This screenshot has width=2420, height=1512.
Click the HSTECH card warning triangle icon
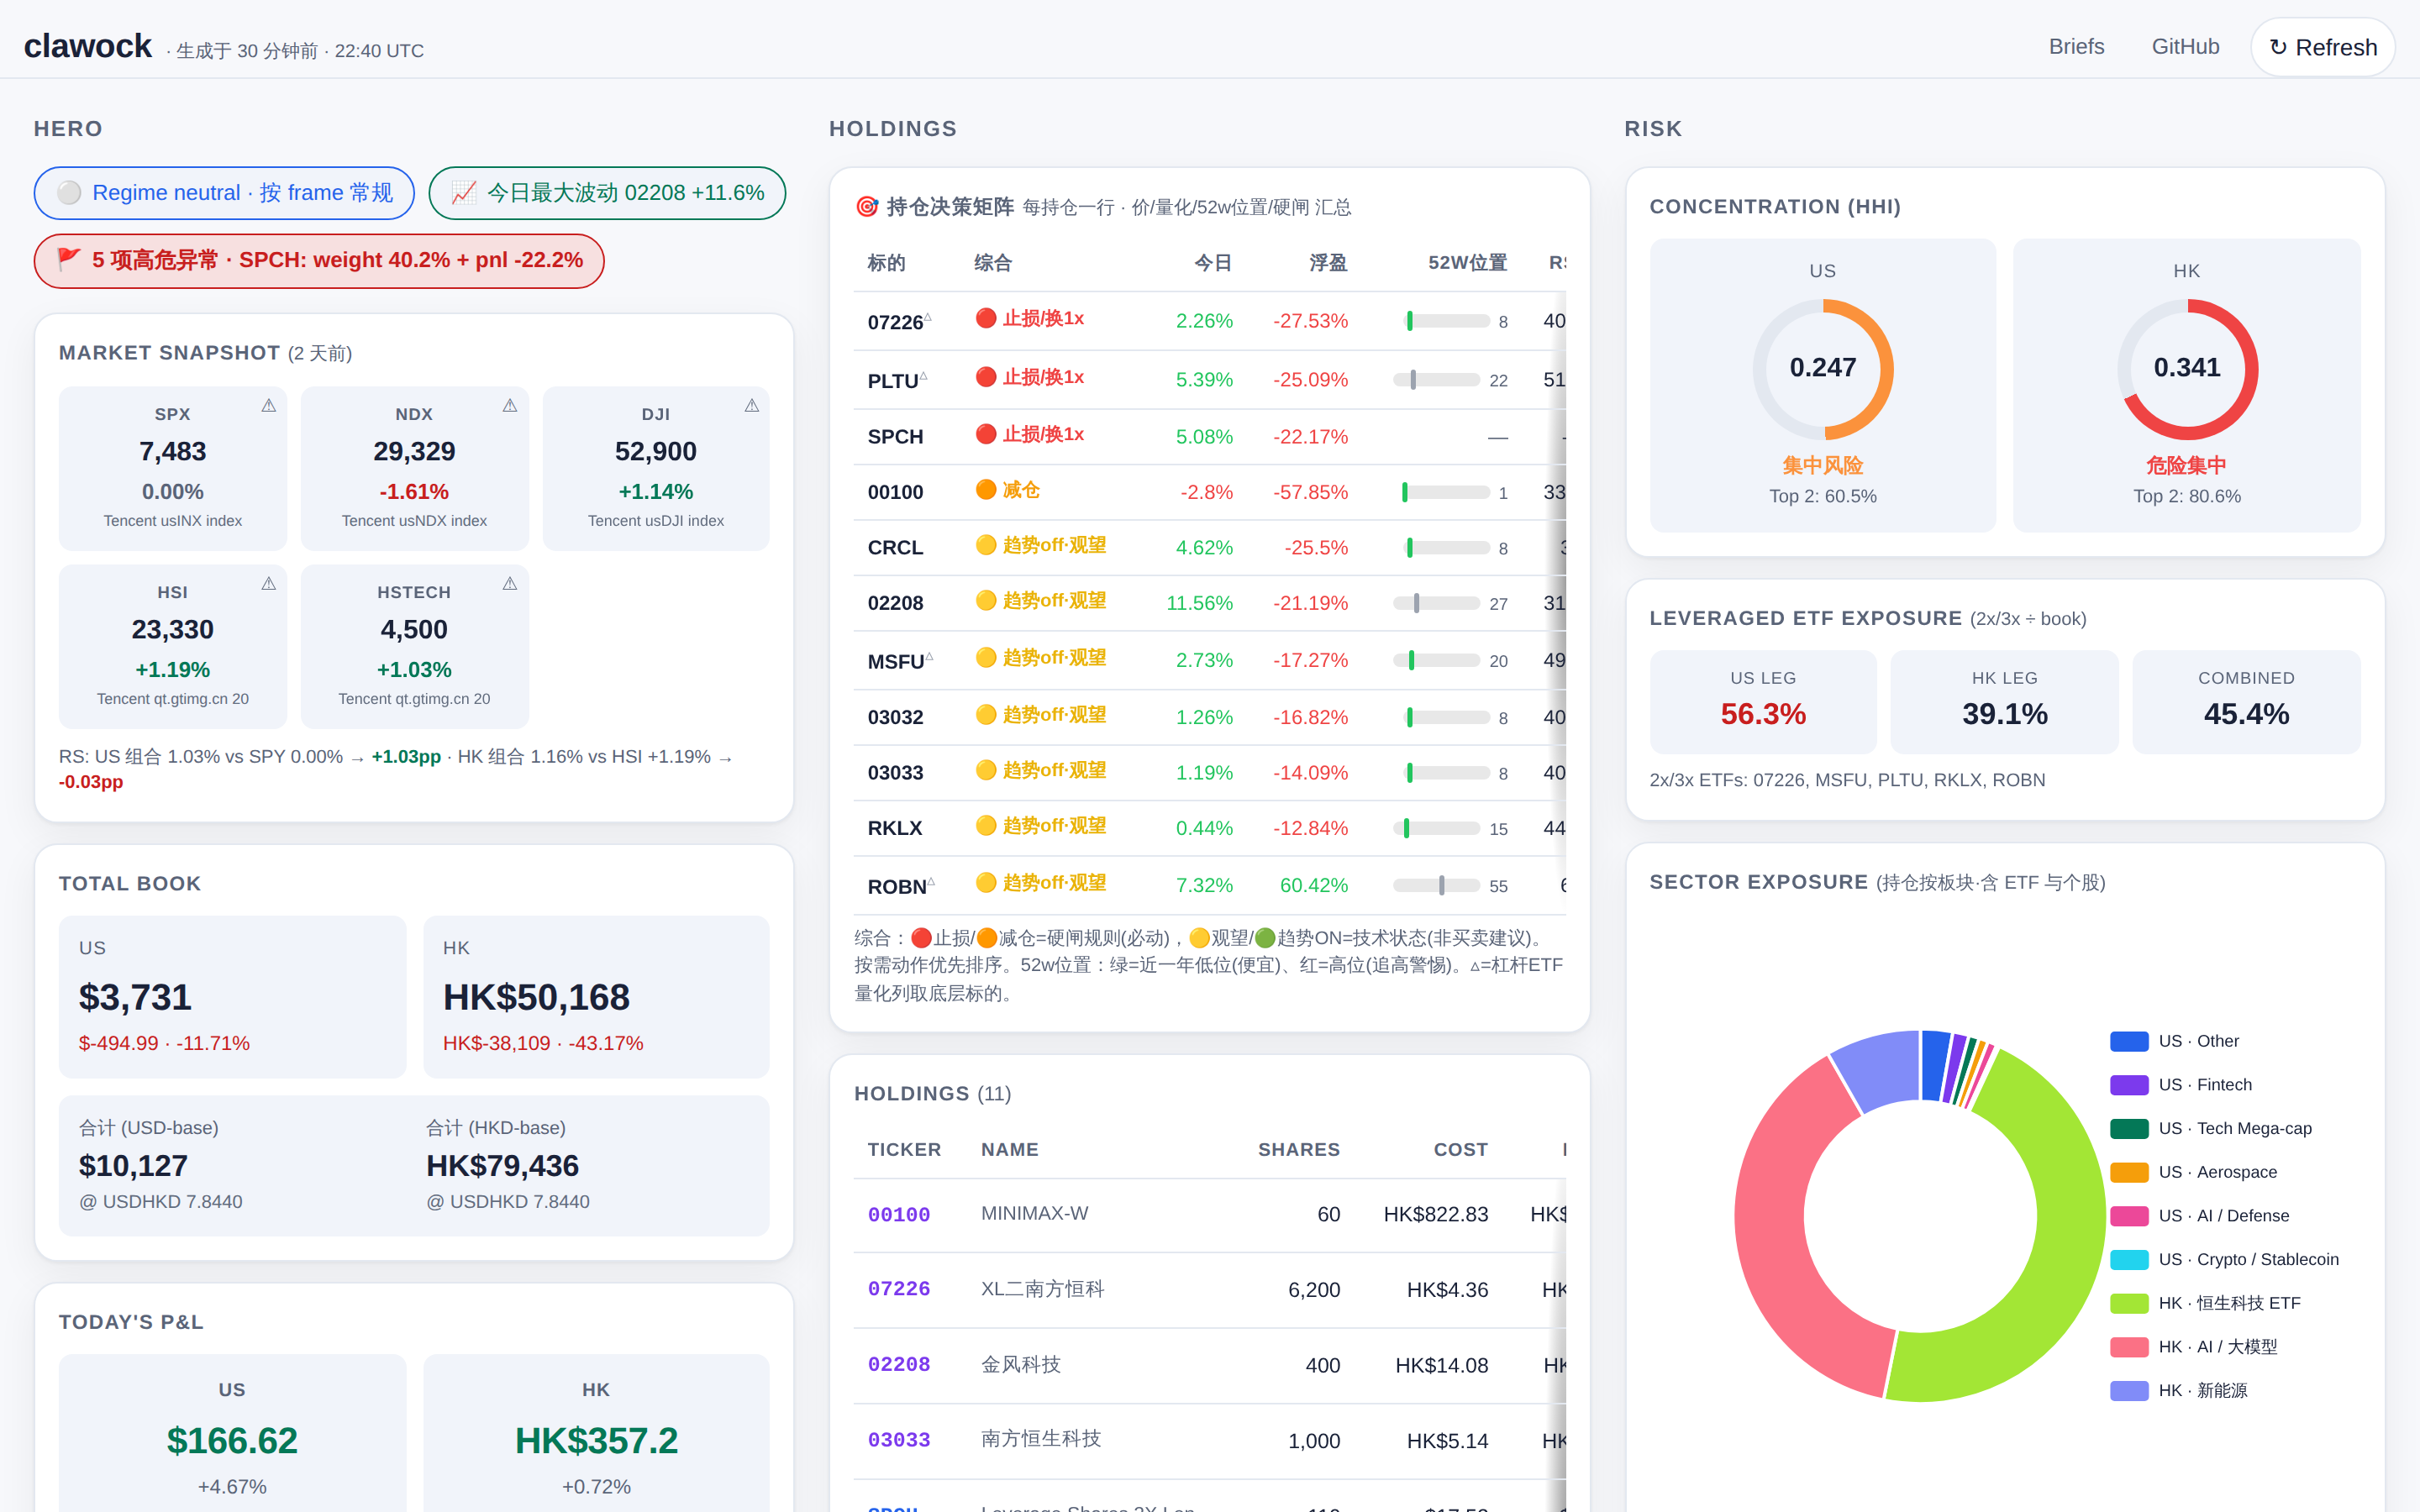click(510, 583)
